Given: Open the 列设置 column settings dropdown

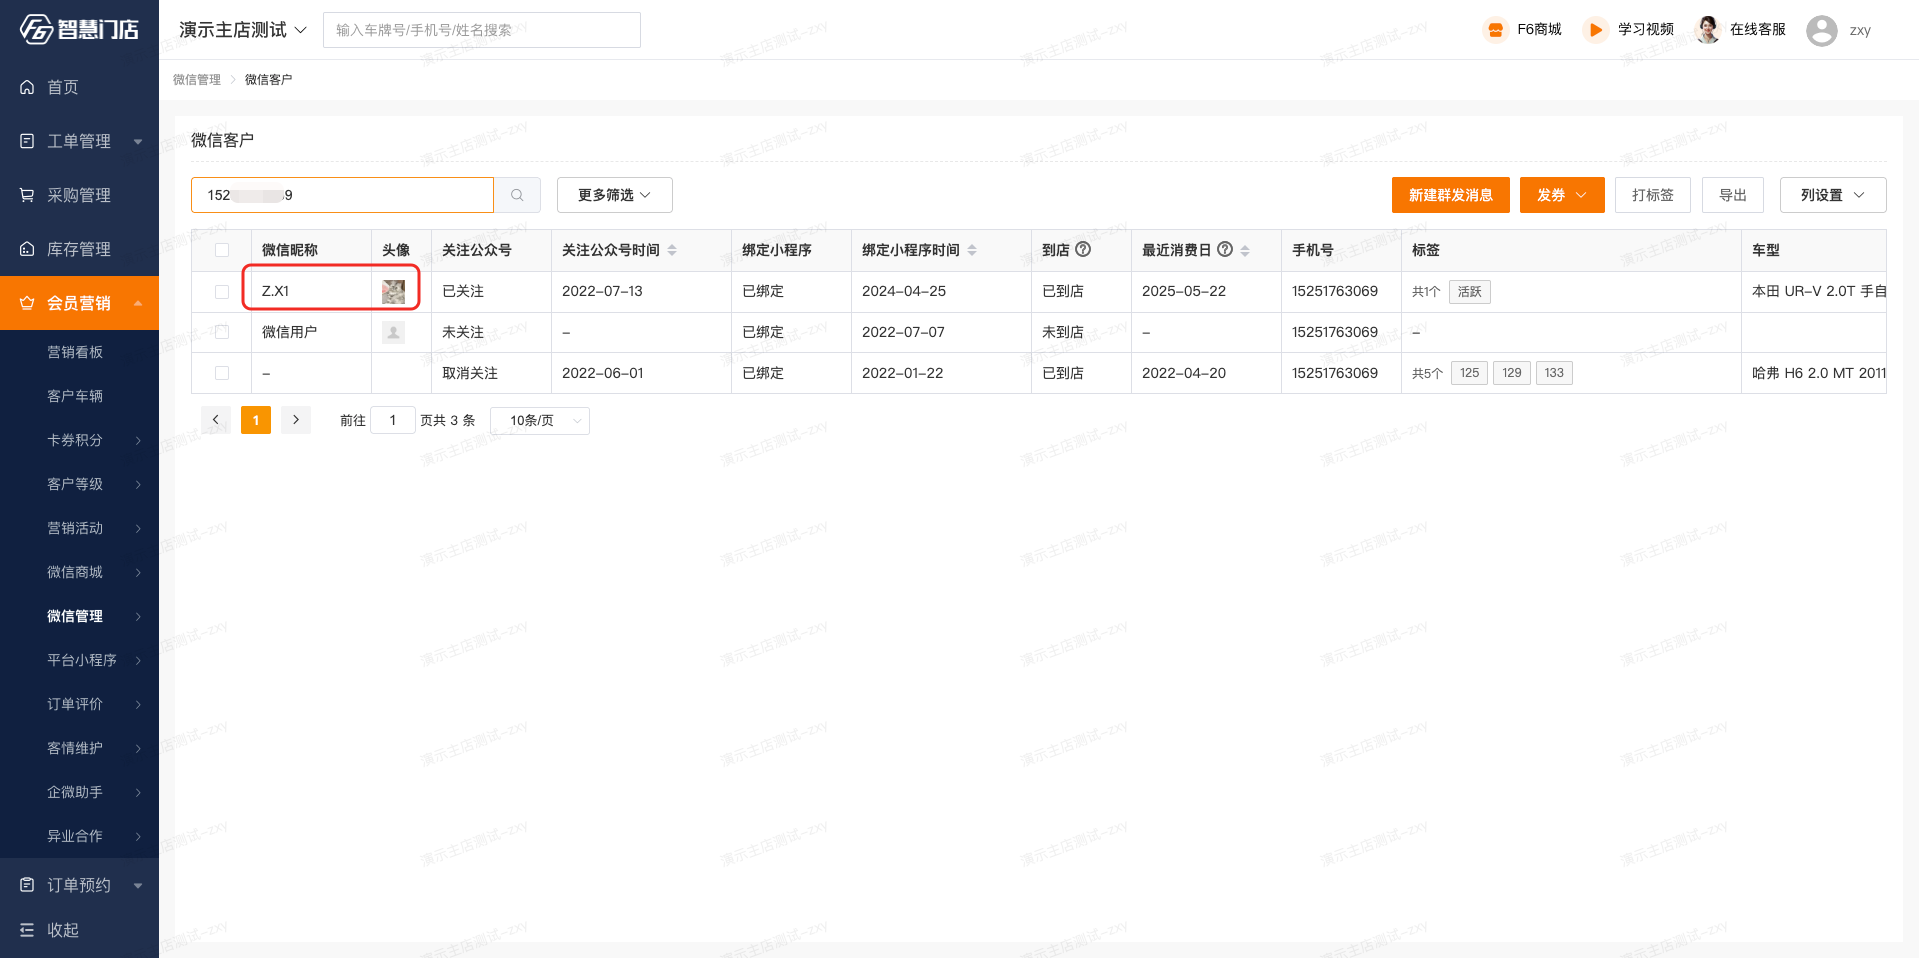Looking at the screenshot, I should point(1833,195).
